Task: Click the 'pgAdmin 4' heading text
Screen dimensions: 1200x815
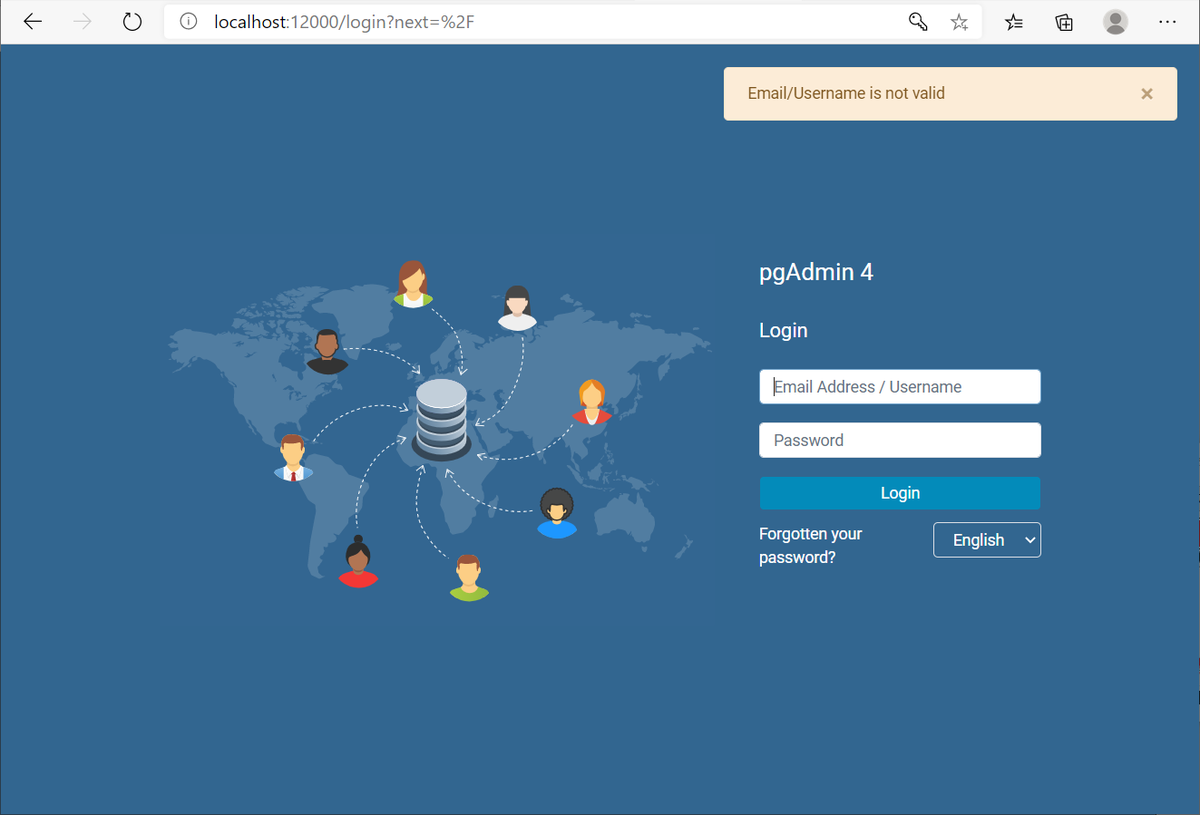Action: coord(816,272)
